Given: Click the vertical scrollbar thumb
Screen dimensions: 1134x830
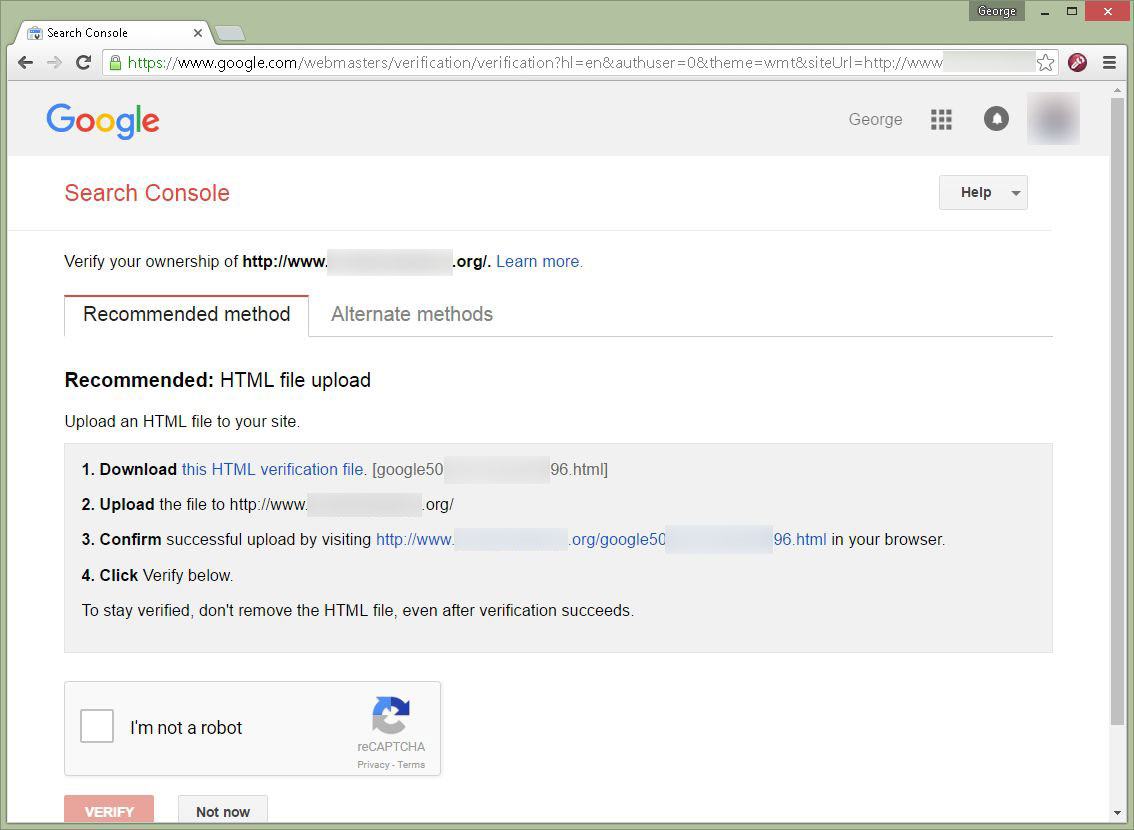Looking at the screenshot, I should point(1117,411).
